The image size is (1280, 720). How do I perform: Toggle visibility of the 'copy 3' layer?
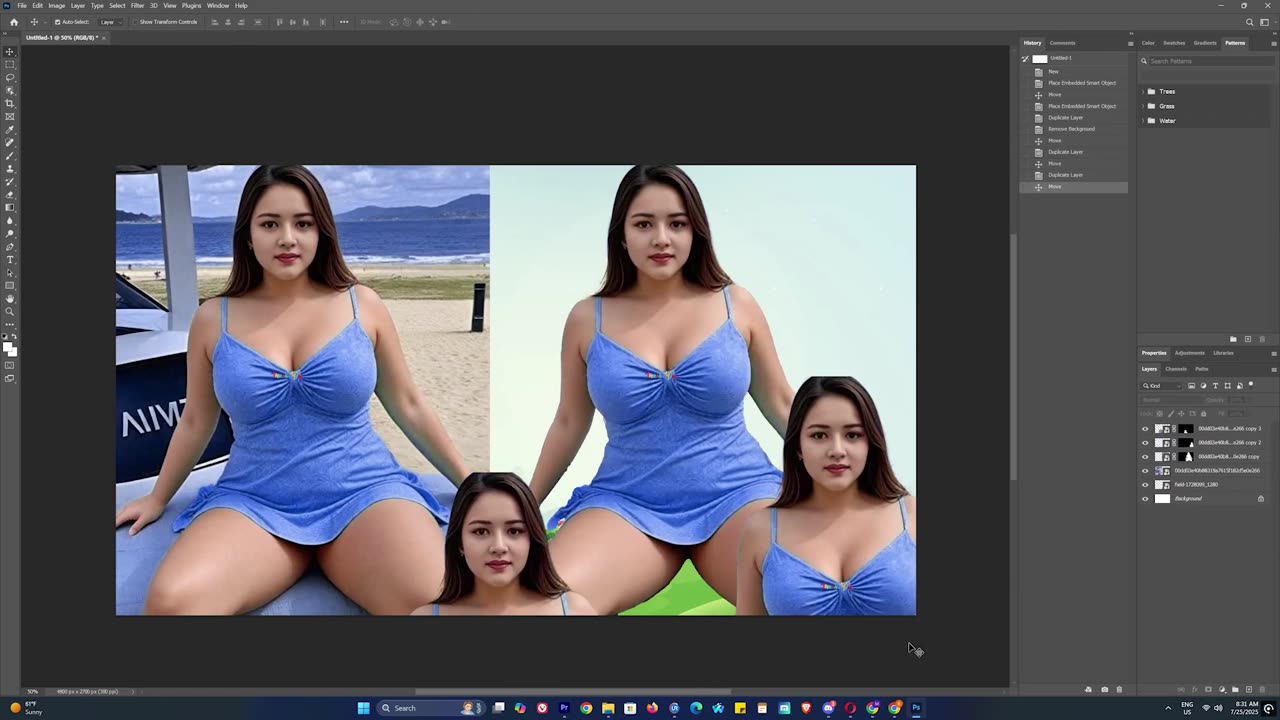pos(1145,429)
